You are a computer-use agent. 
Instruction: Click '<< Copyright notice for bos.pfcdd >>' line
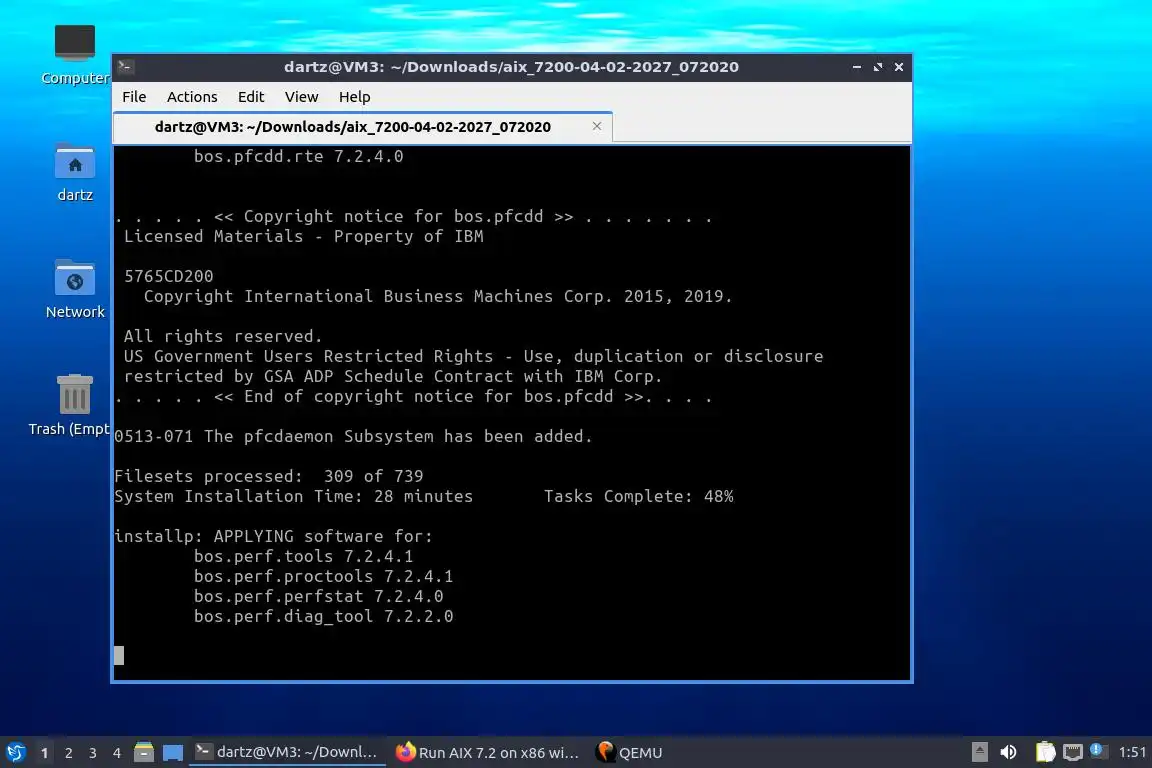[x=414, y=217]
